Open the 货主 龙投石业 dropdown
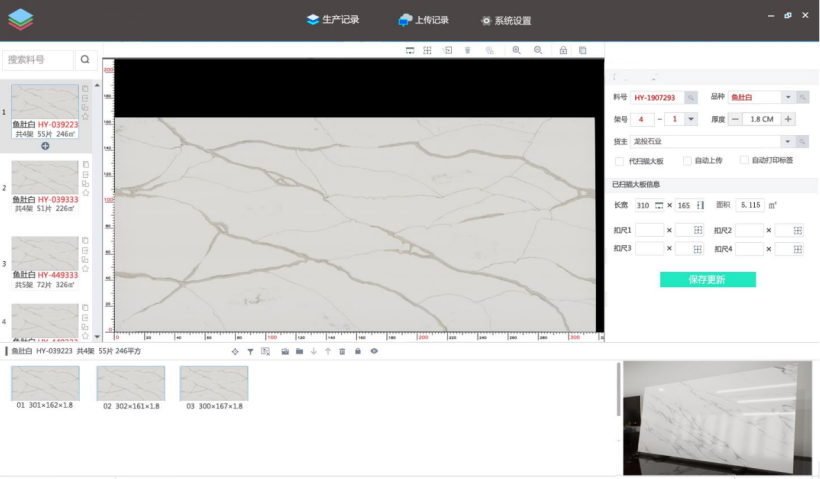This screenshot has width=820, height=479. 787,142
